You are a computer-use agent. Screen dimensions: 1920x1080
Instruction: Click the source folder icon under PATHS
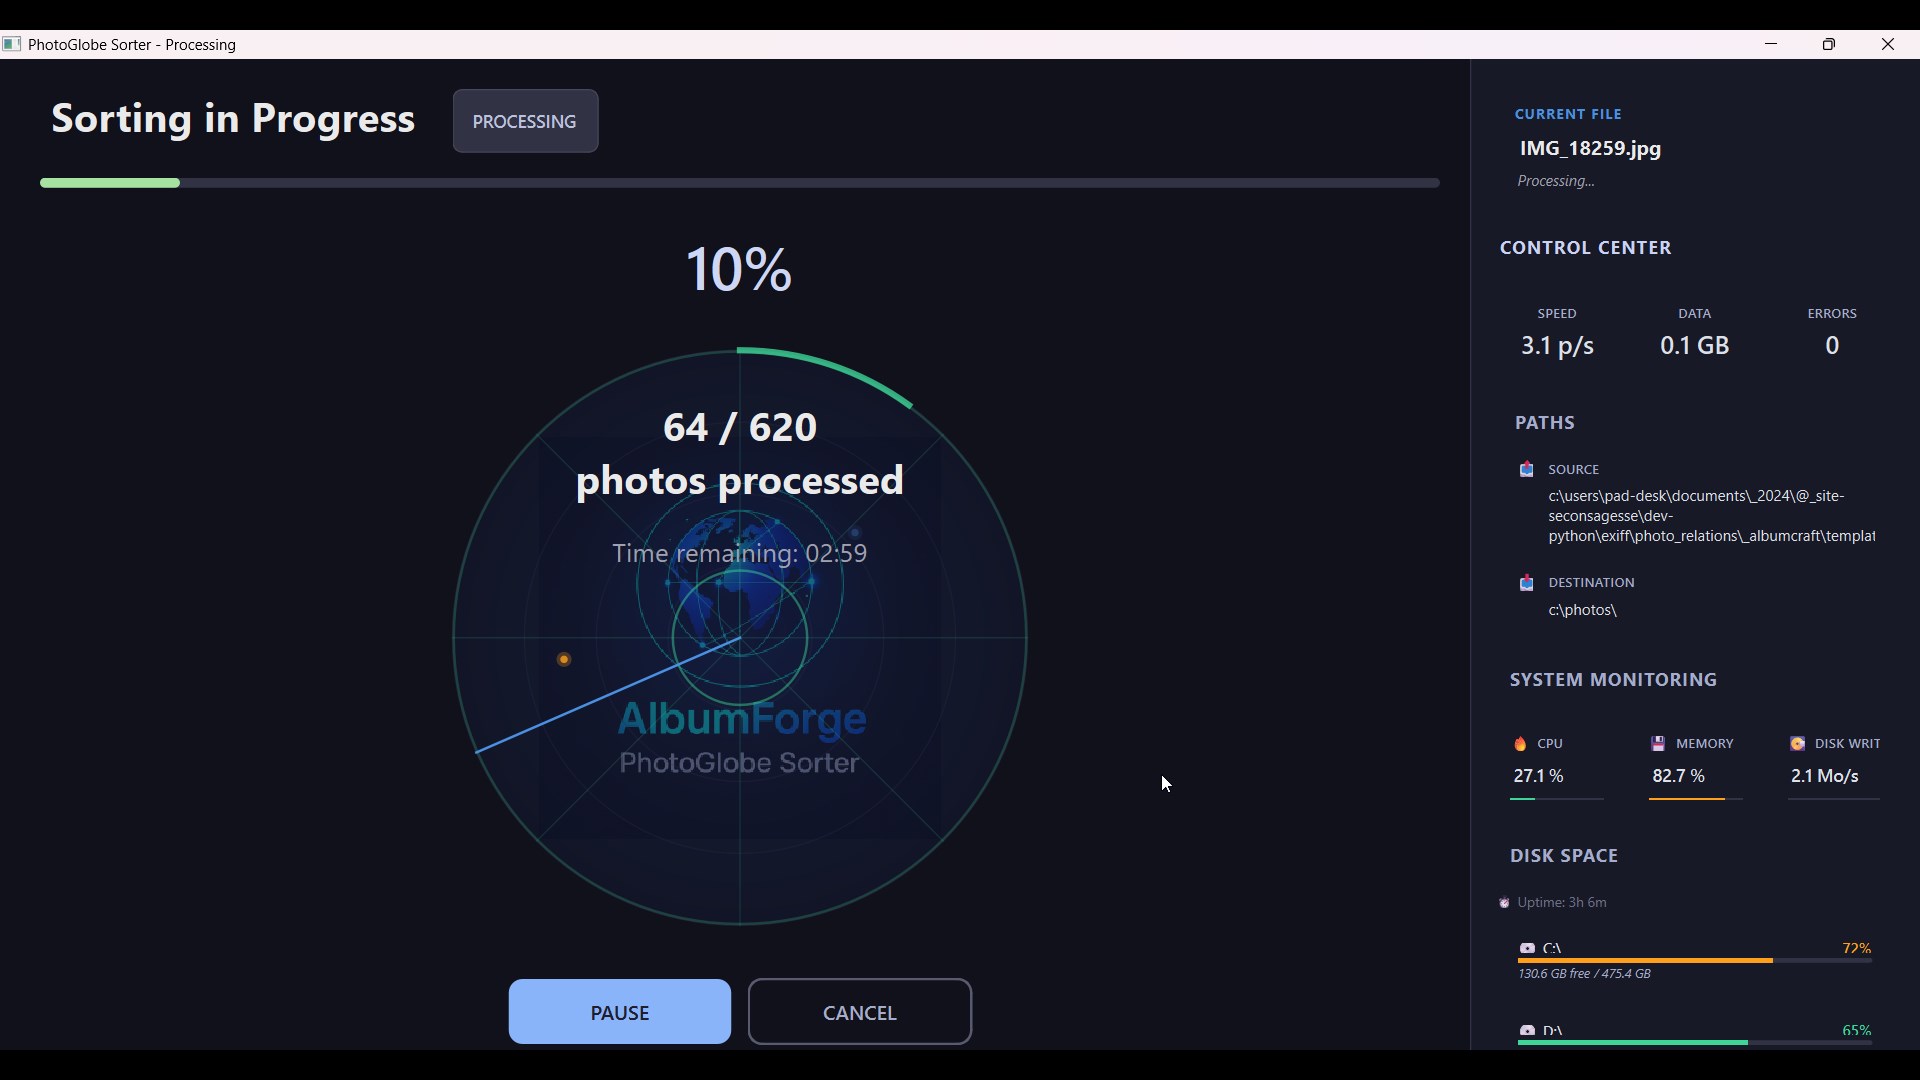pos(1527,469)
